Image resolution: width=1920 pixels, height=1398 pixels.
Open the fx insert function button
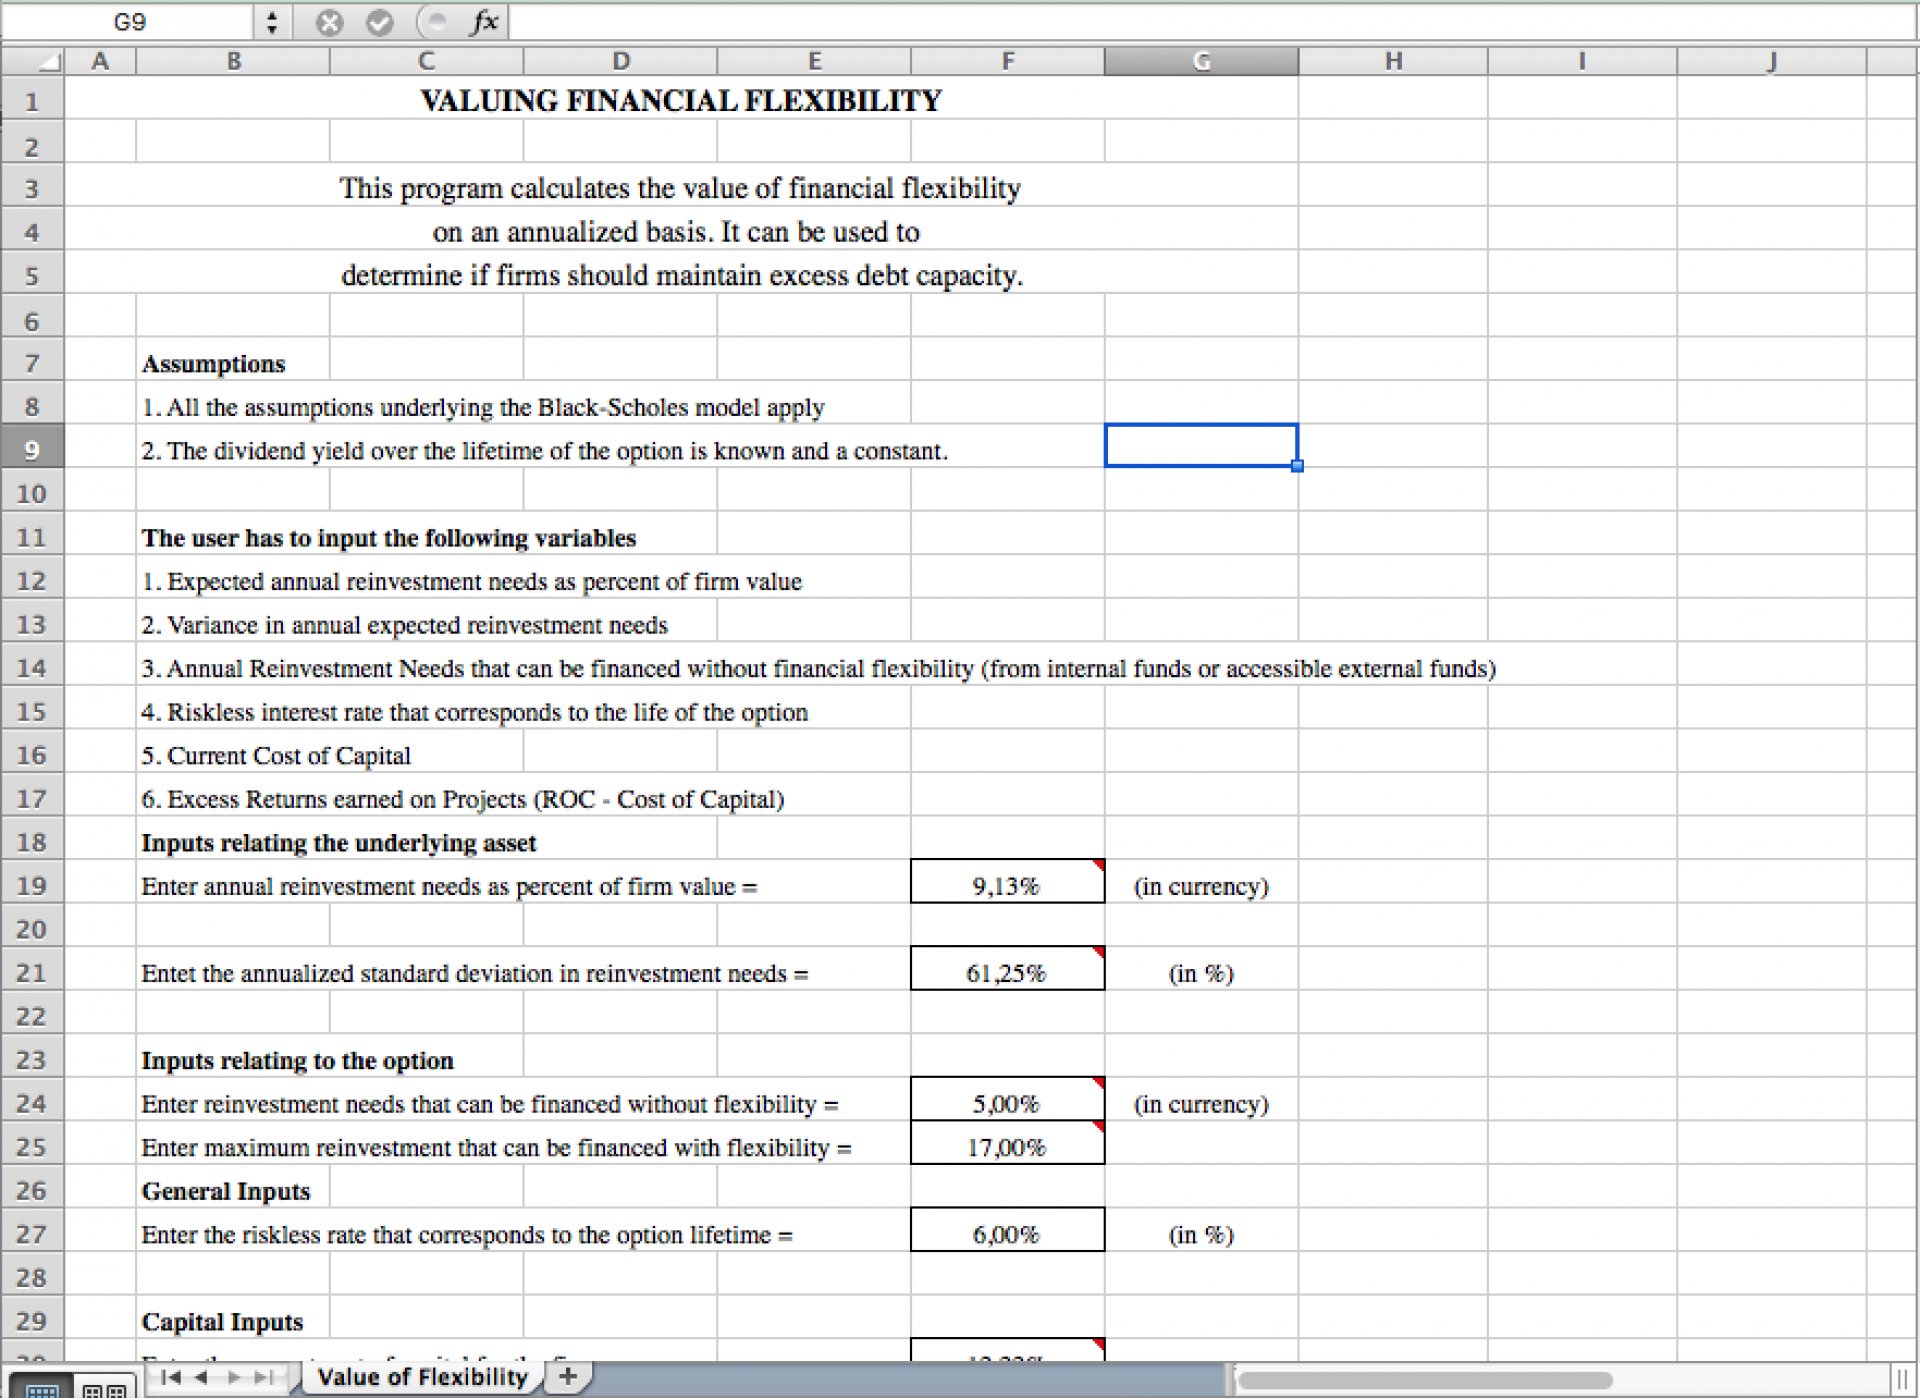click(x=484, y=22)
